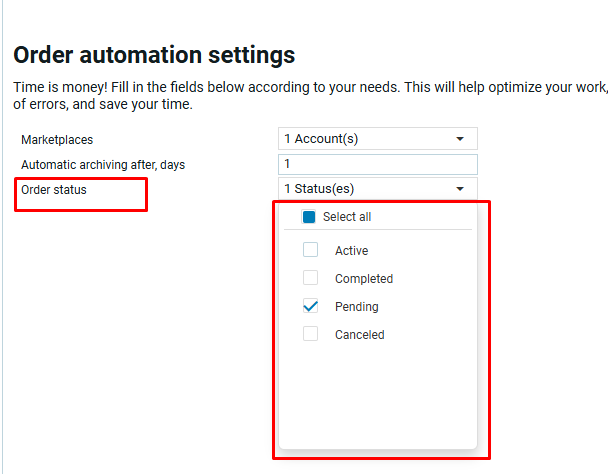Click the automatic archiving days input field
Viewport: 608px width, 474px height.
377,164
